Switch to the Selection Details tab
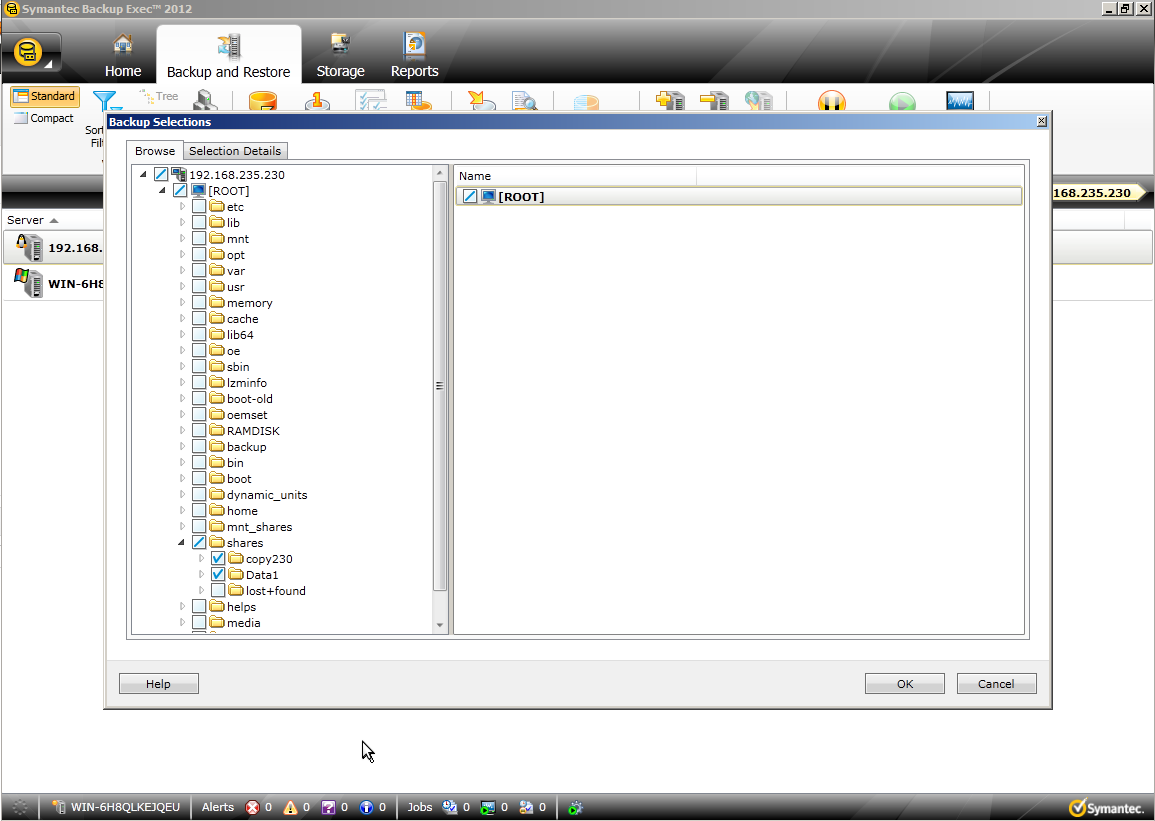 click(235, 151)
